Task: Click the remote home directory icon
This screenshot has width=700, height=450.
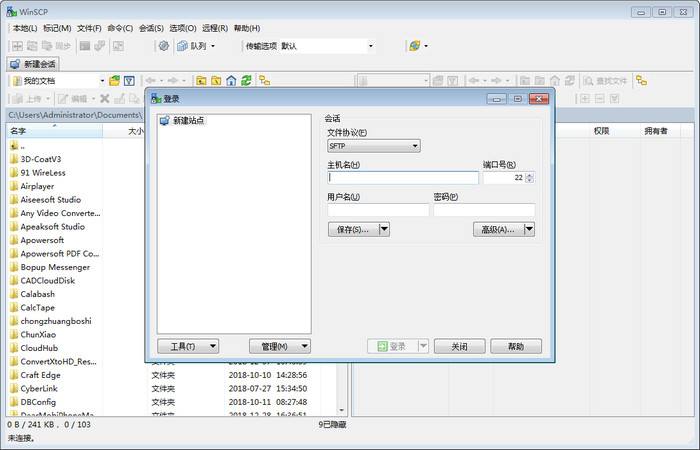Action: pyautogui.click(x=555, y=81)
